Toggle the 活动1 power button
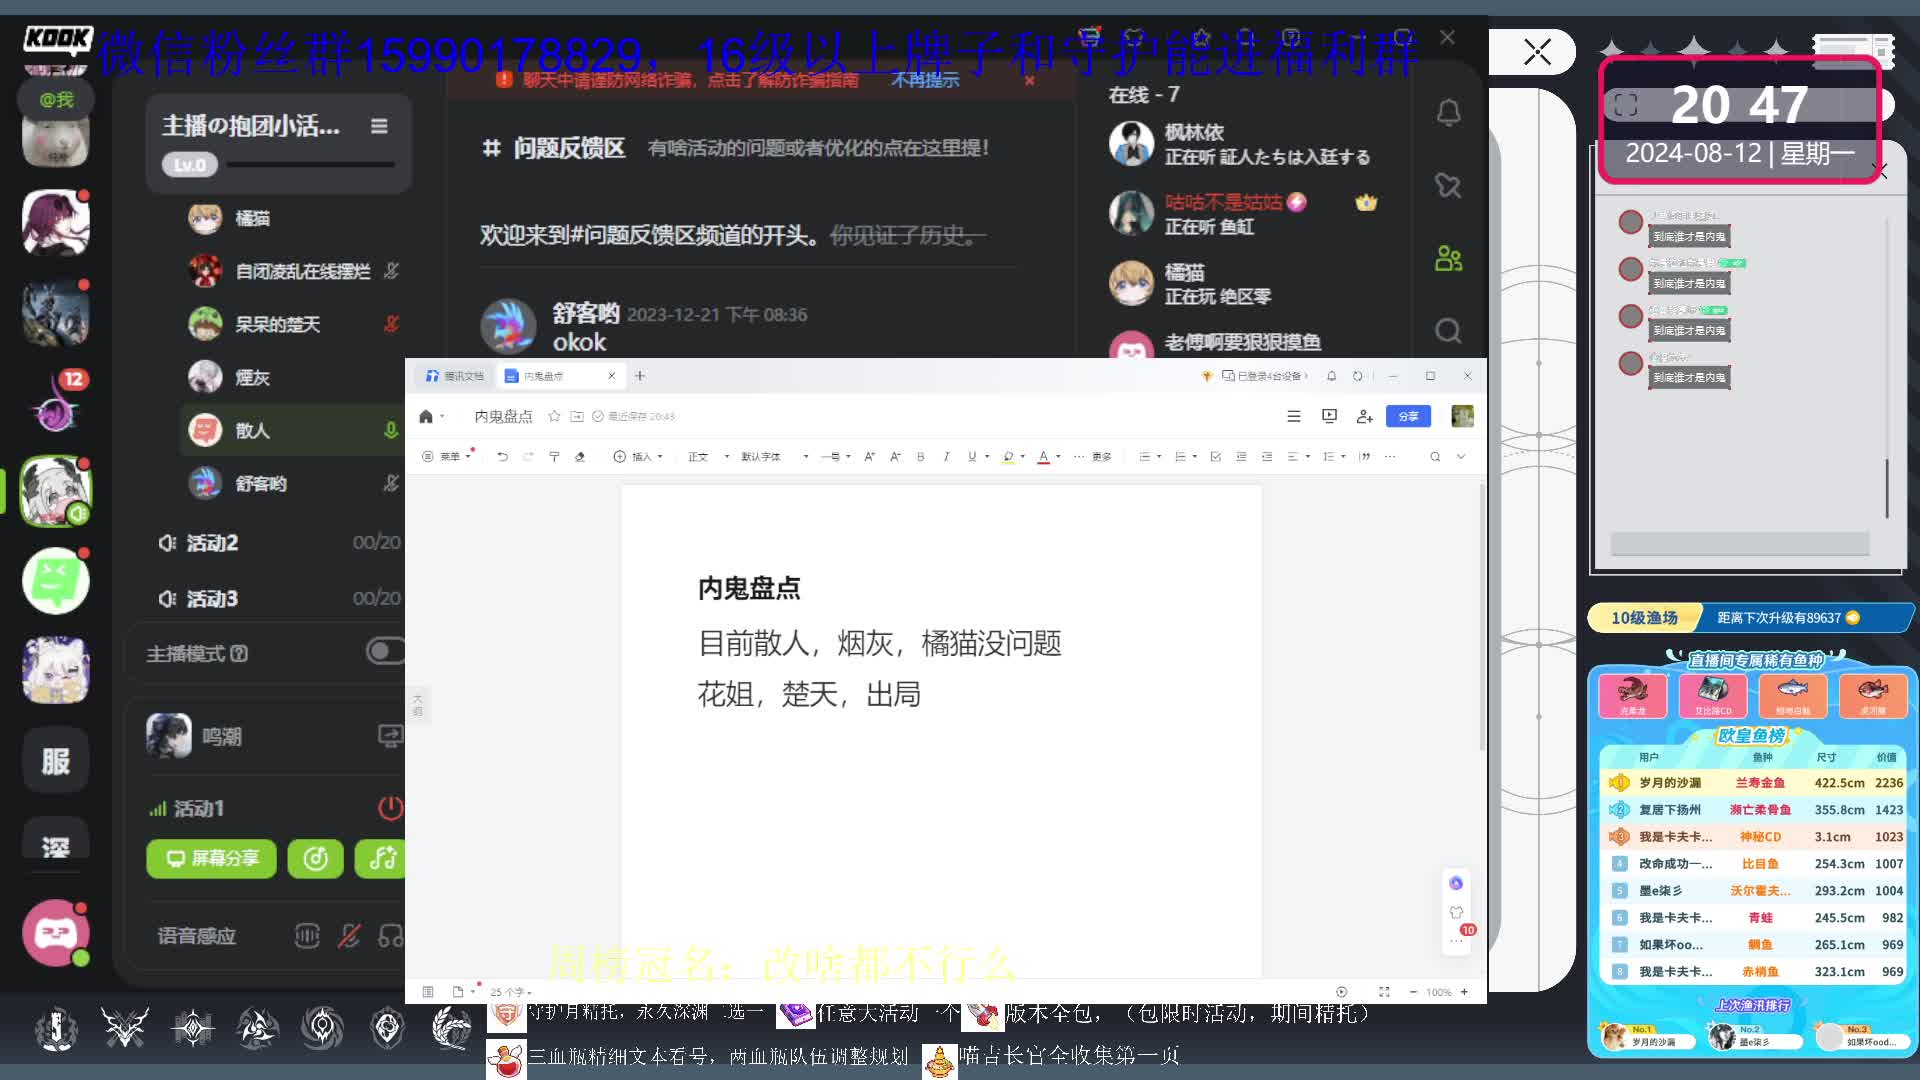Screen dimensions: 1920x1080 [x=391, y=809]
